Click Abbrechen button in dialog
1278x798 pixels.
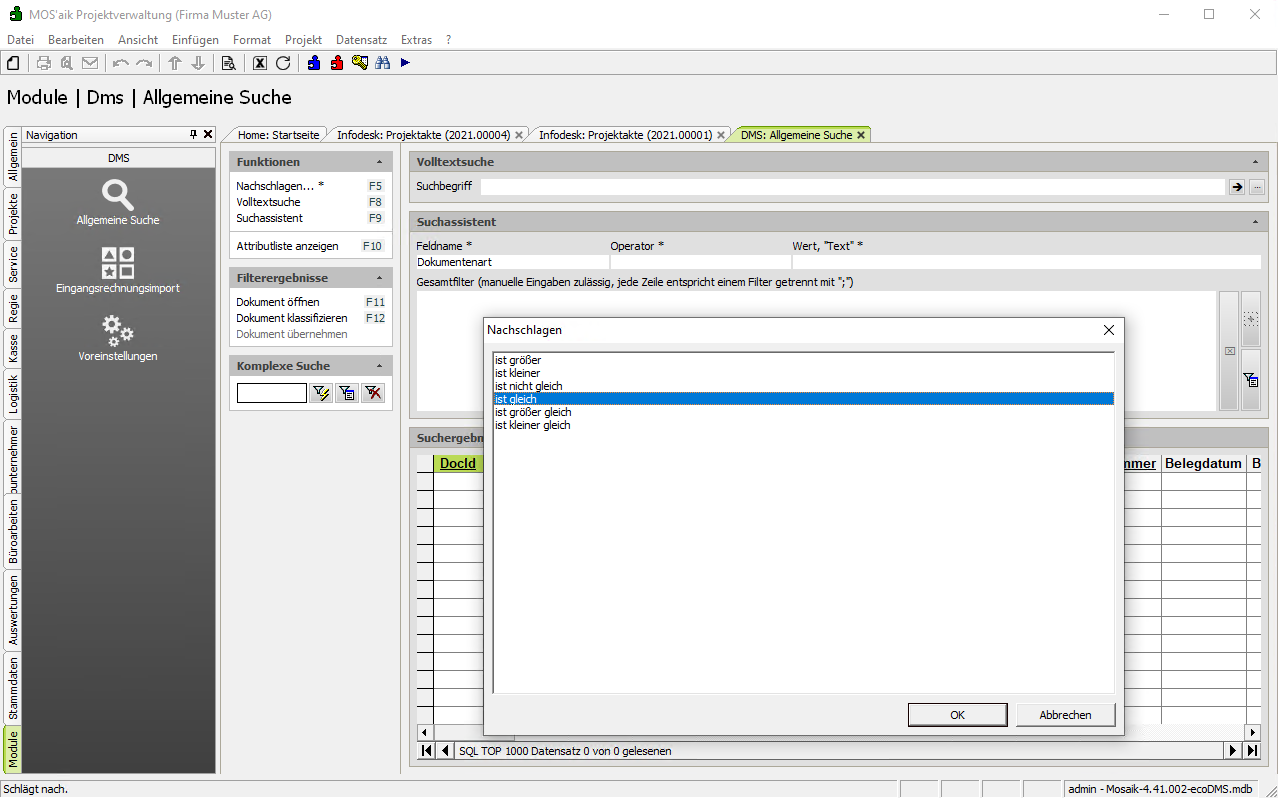click(1065, 715)
